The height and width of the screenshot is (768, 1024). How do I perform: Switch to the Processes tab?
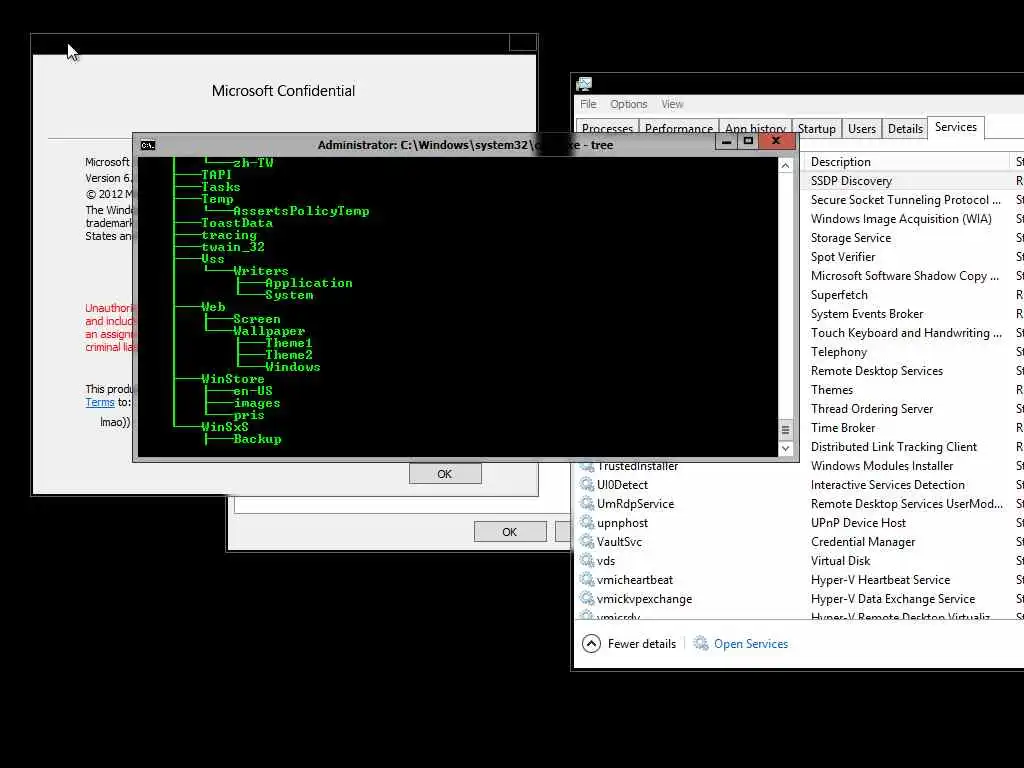click(x=607, y=129)
